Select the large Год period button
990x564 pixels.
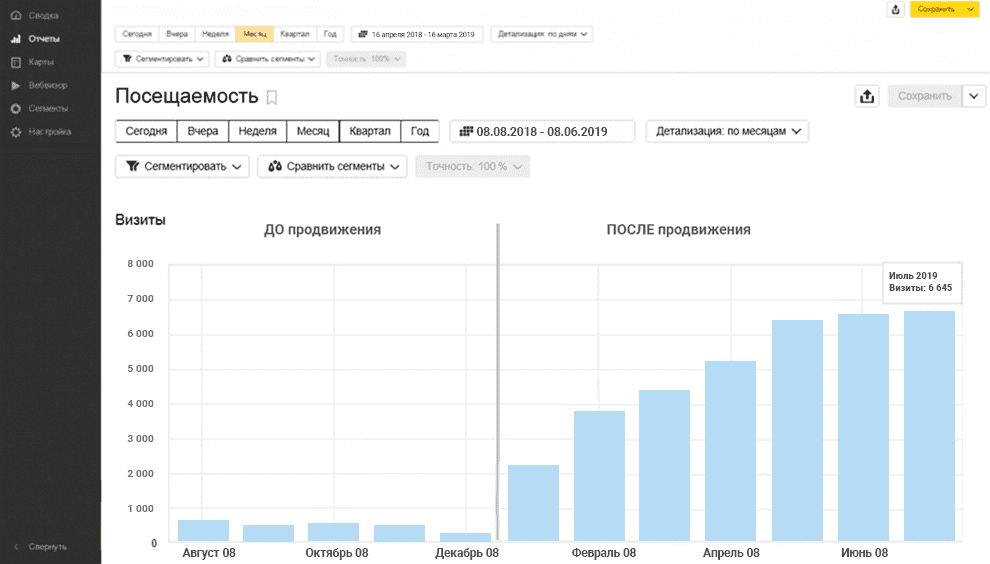420,131
